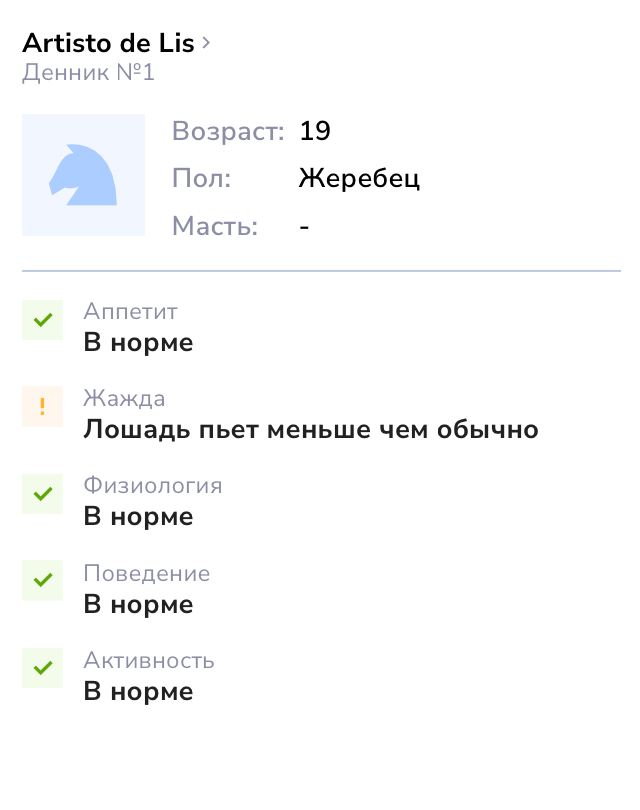This screenshot has height=810, width=640.
Task: Click 'В норме' under Активность
Action: (x=138, y=691)
